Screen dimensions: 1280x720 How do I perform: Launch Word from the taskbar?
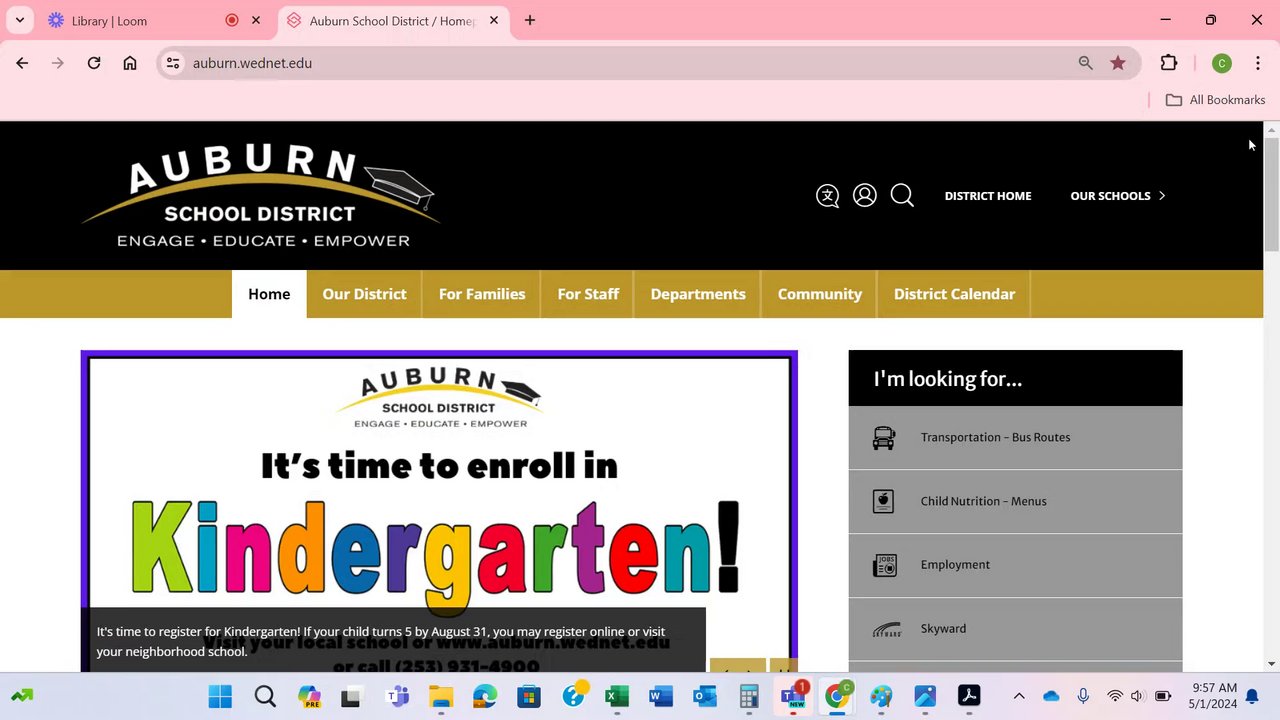point(661,696)
